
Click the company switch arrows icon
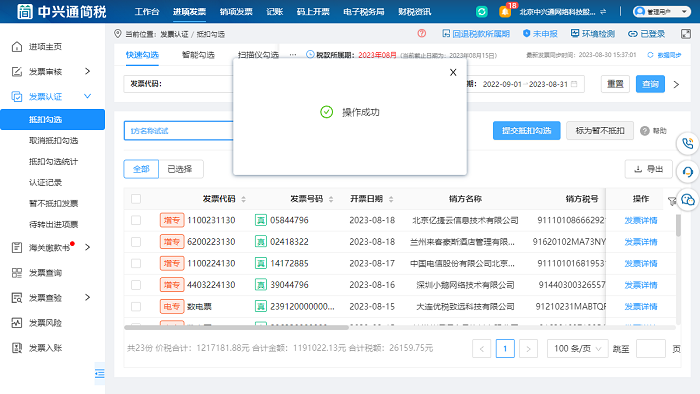point(603,12)
